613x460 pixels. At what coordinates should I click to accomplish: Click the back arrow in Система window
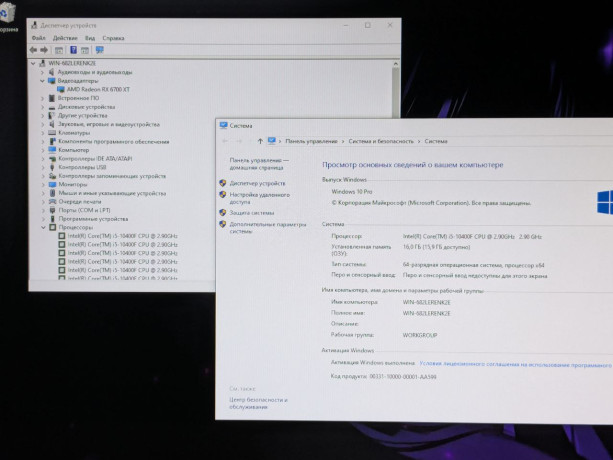(225, 141)
